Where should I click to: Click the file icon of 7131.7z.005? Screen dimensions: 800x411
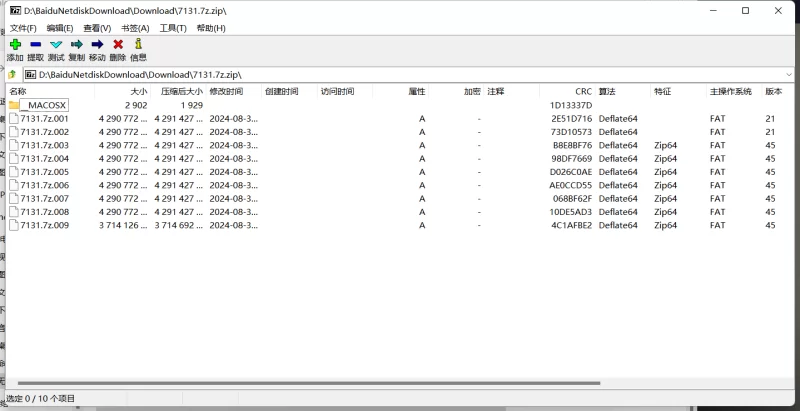click(14, 172)
